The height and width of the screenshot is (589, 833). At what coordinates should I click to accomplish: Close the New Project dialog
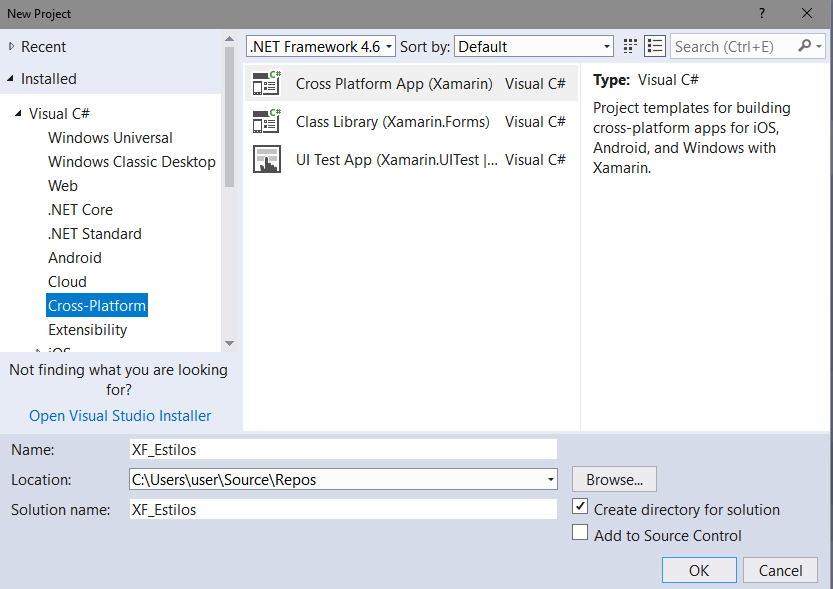pos(806,13)
